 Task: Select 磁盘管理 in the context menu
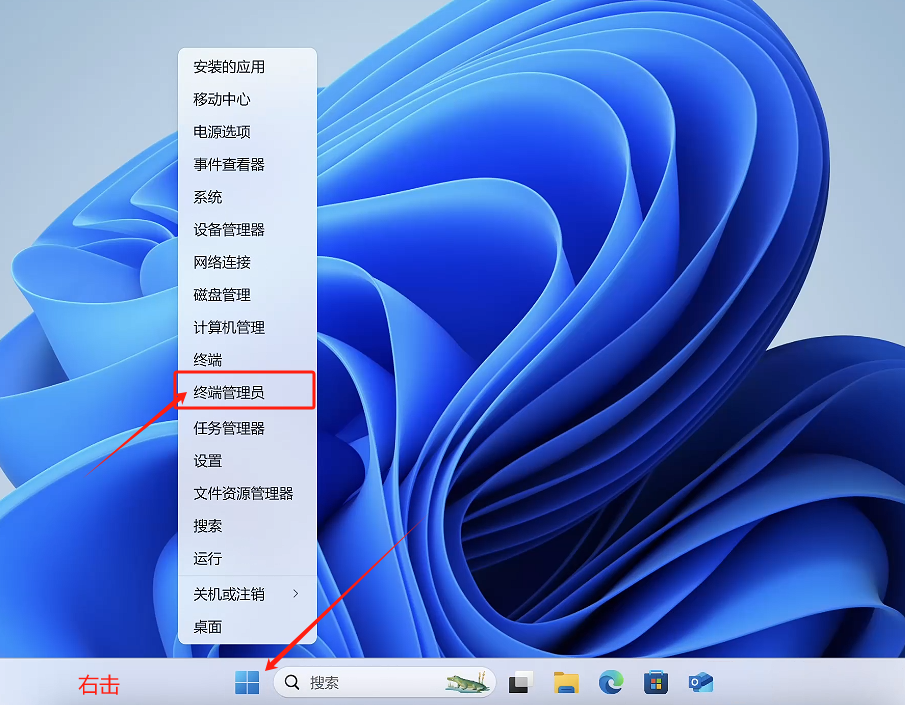pyautogui.click(x=220, y=294)
